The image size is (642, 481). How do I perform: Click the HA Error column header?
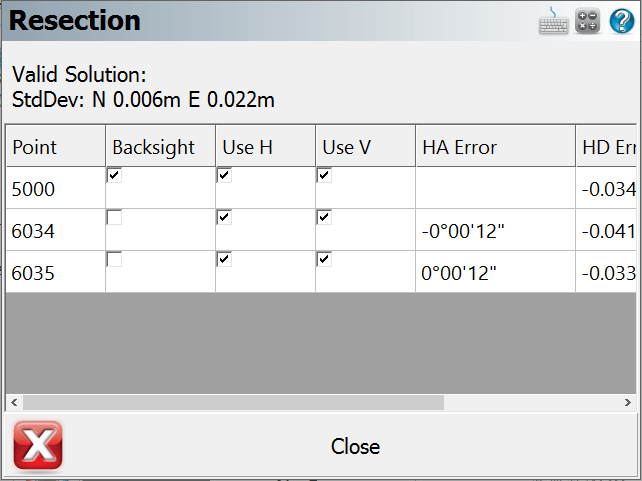click(495, 147)
